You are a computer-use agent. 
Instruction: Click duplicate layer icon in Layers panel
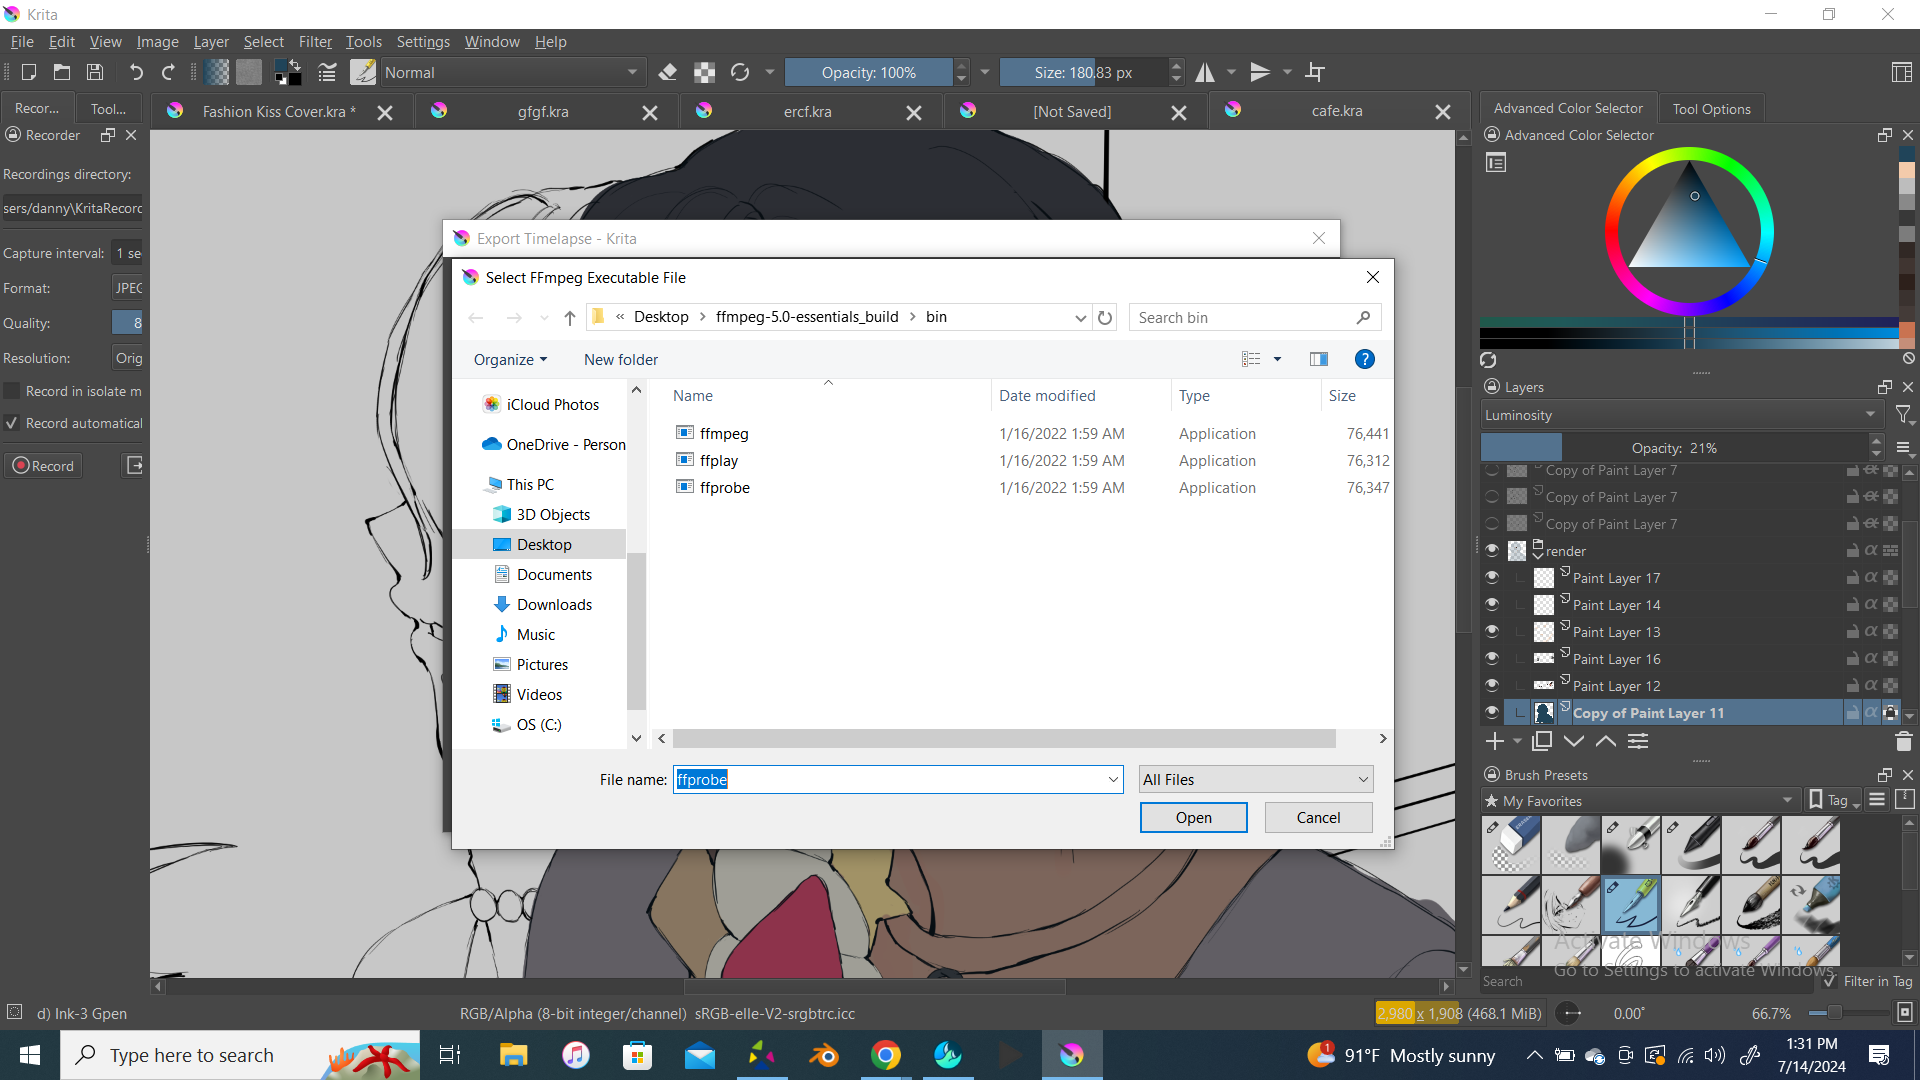[x=1542, y=741]
